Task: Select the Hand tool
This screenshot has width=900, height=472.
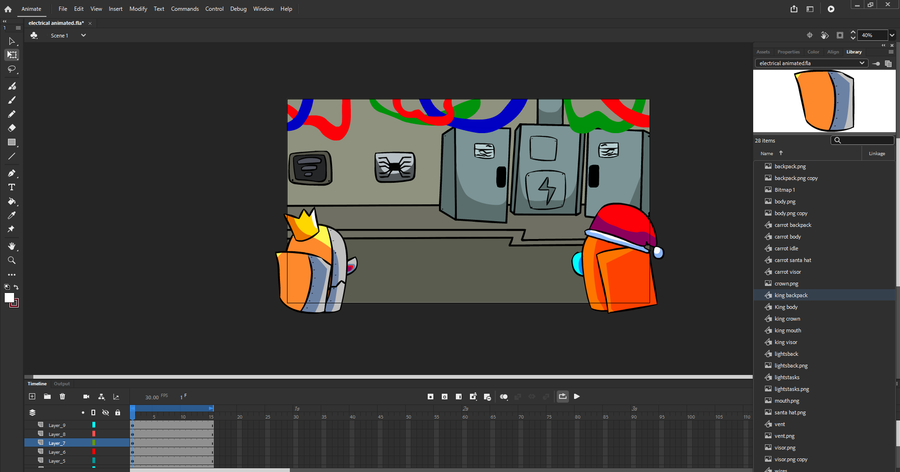Action: point(11,246)
